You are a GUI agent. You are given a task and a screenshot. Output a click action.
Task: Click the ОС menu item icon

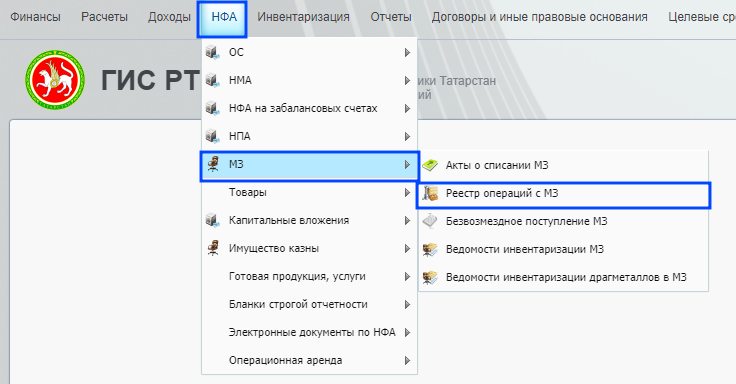click(213, 52)
